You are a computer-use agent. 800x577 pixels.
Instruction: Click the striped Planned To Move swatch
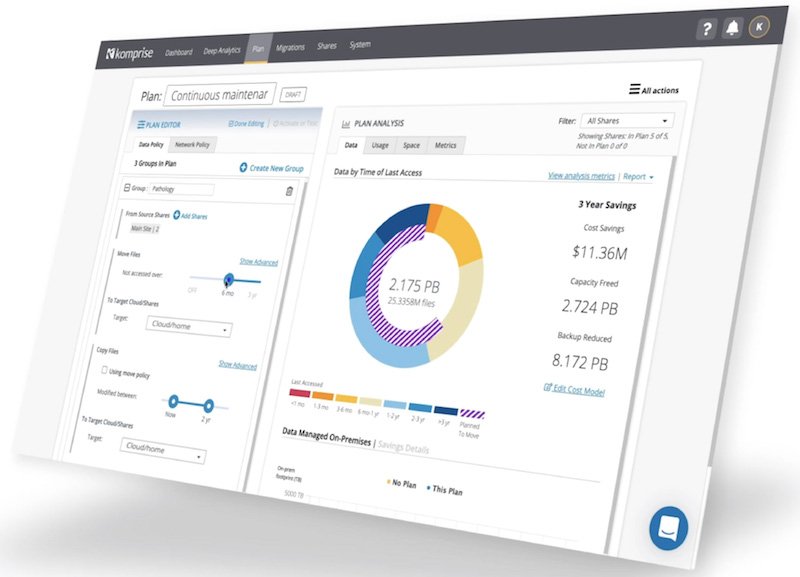tap(472, 414)
